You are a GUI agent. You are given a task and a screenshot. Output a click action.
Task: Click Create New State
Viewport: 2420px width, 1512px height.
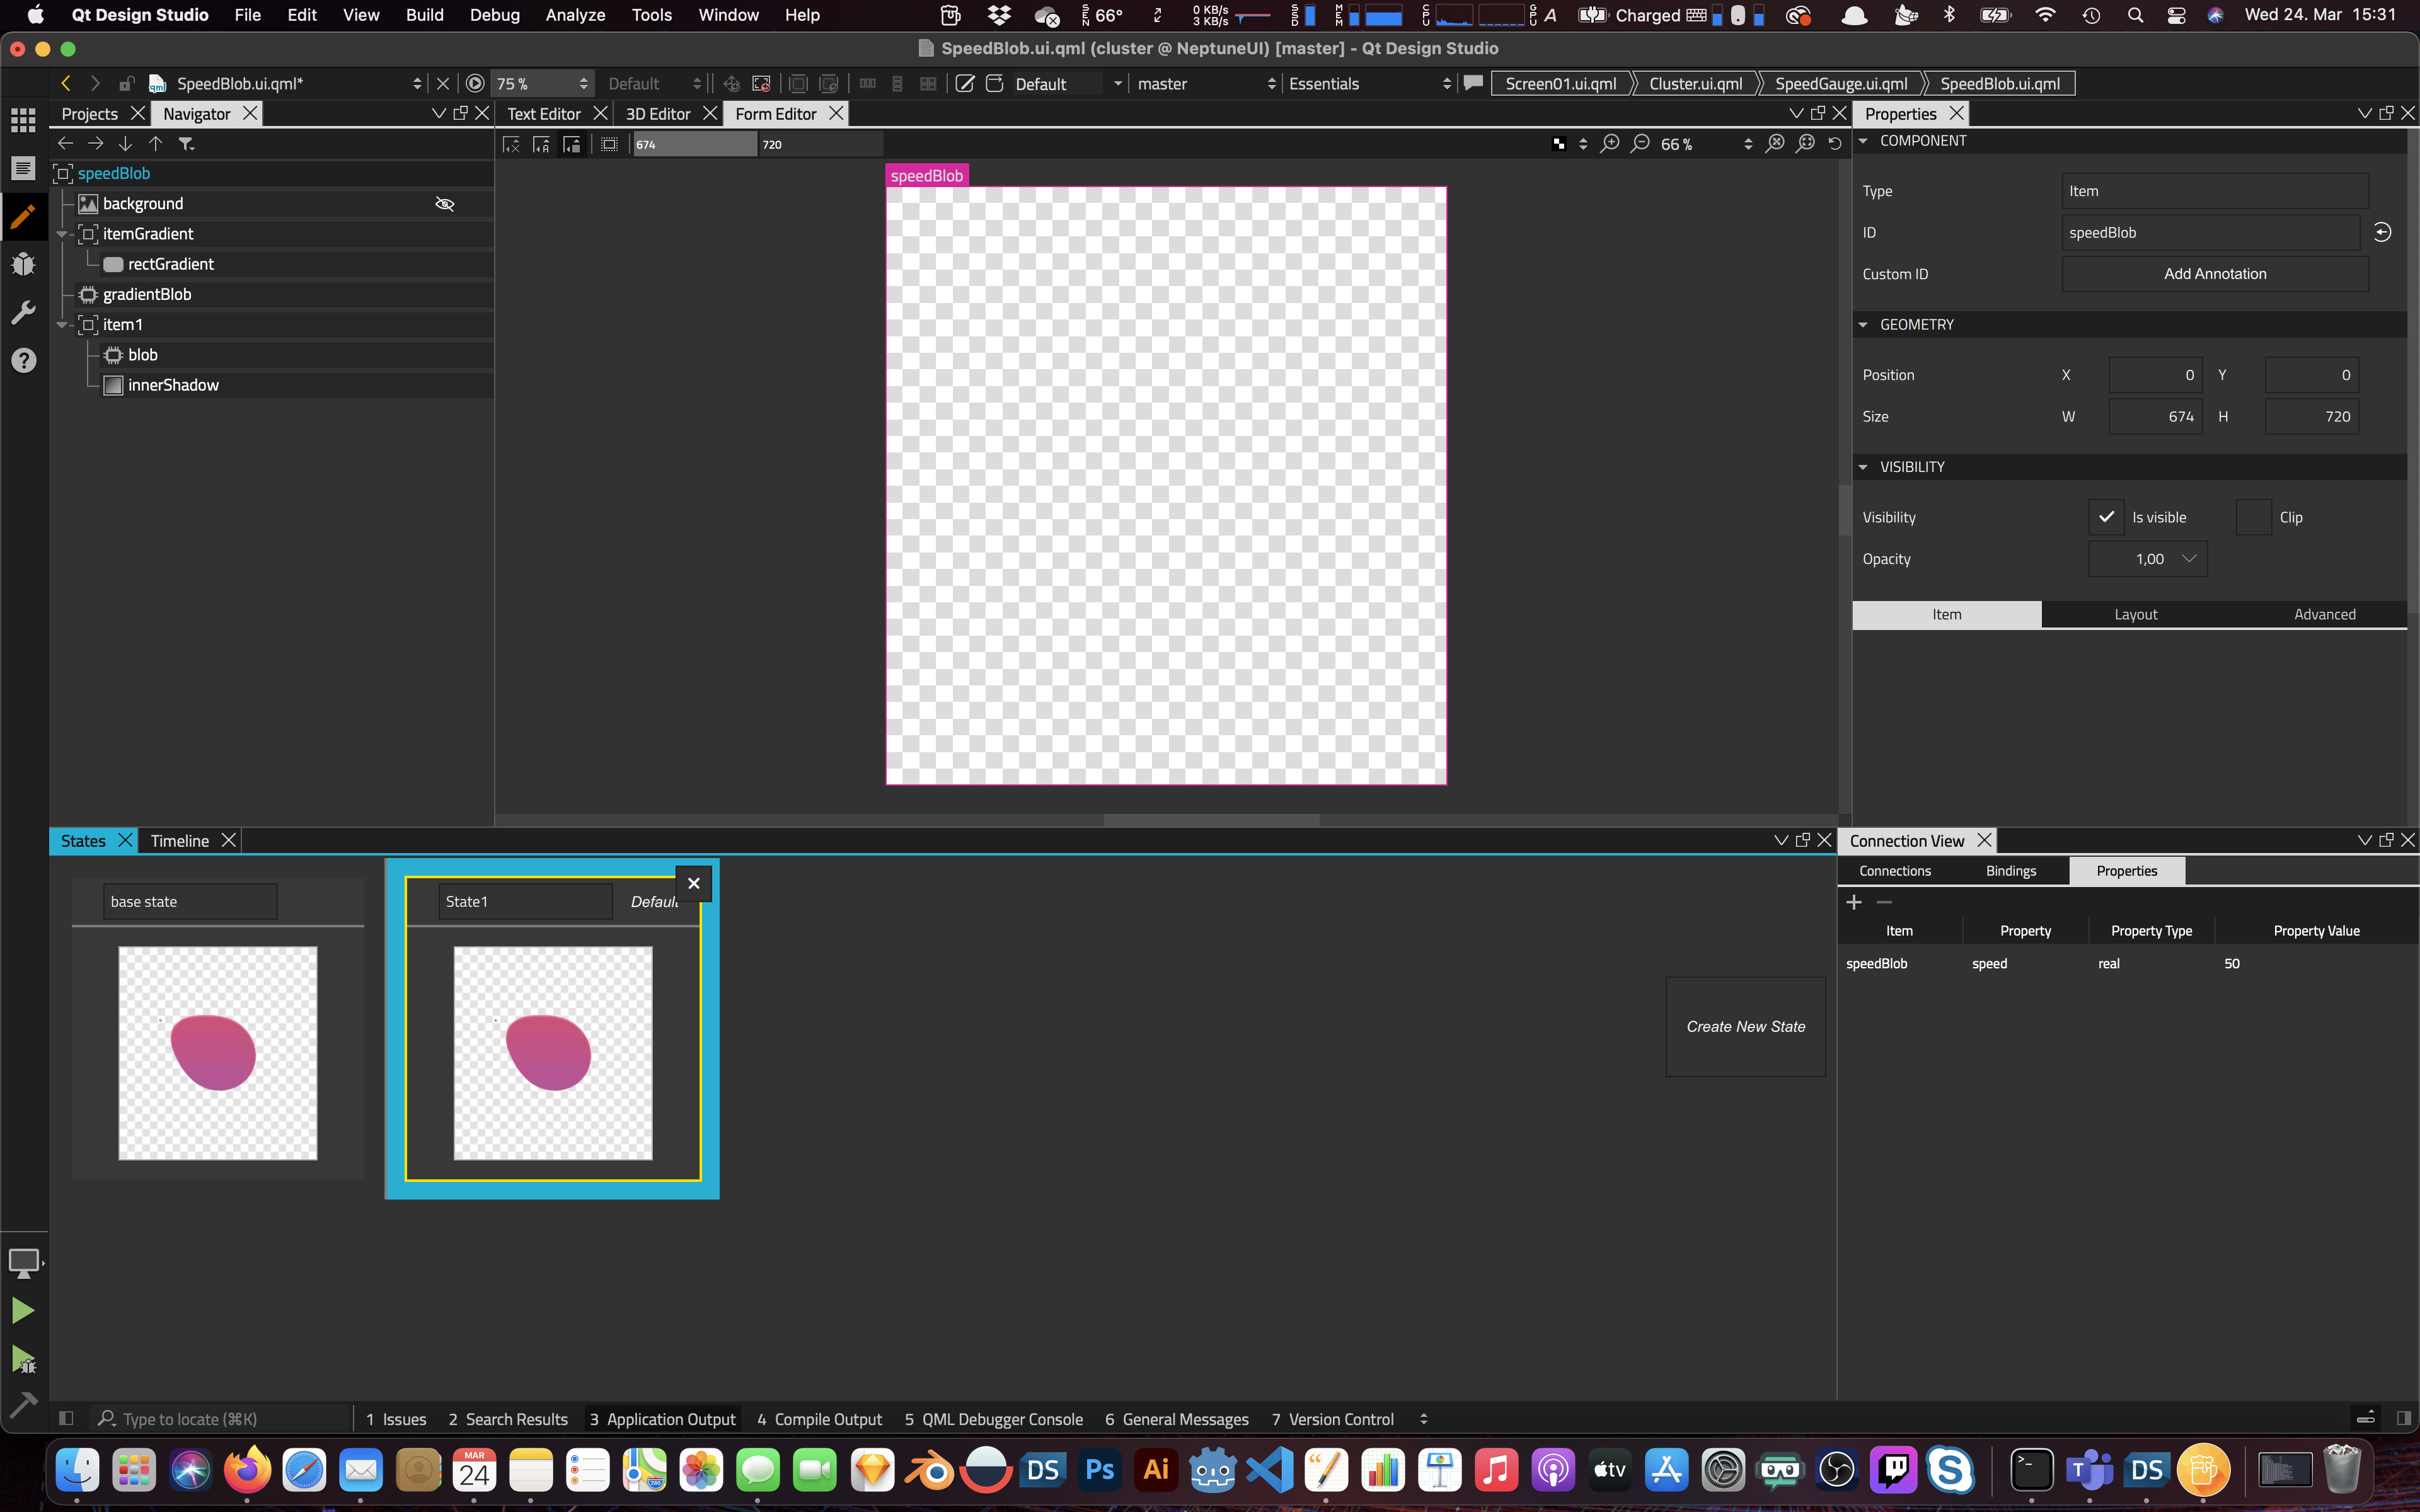click(1745, 1027)
